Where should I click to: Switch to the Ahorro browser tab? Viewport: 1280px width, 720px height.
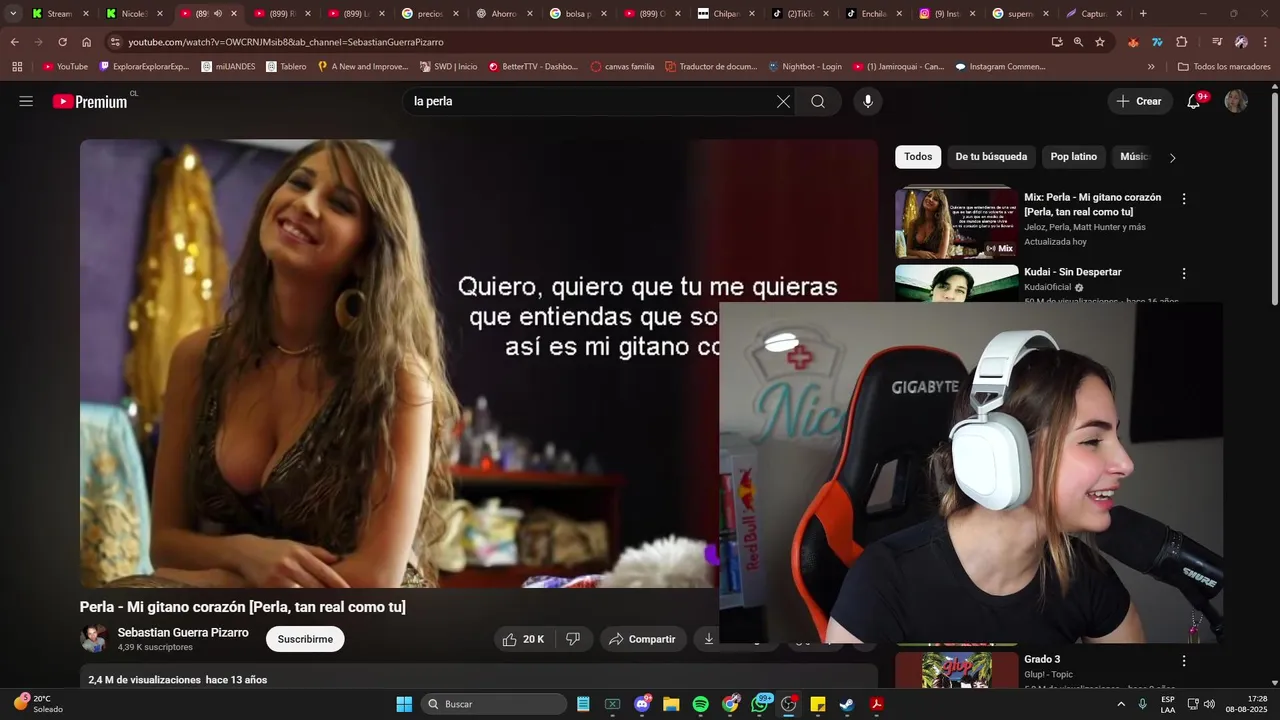pyautogui.click(x=506, y=14)
